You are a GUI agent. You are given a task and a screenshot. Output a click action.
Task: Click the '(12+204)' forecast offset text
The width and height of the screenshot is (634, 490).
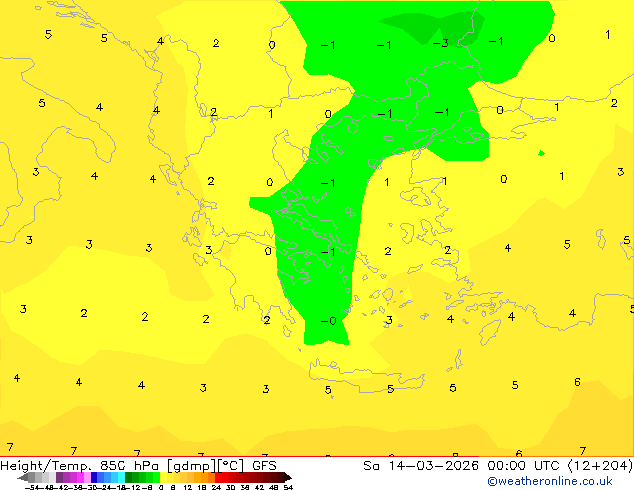(x=600, y=466)
